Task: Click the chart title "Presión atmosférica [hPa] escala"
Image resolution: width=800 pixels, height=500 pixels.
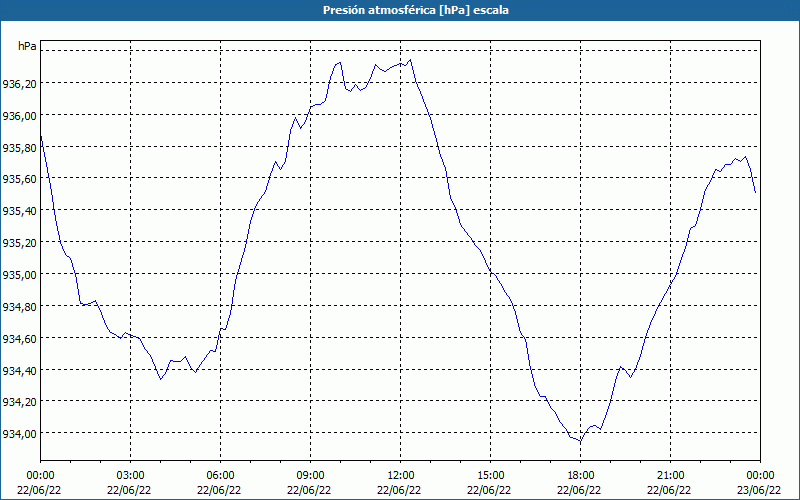Action: pos(416,10)
